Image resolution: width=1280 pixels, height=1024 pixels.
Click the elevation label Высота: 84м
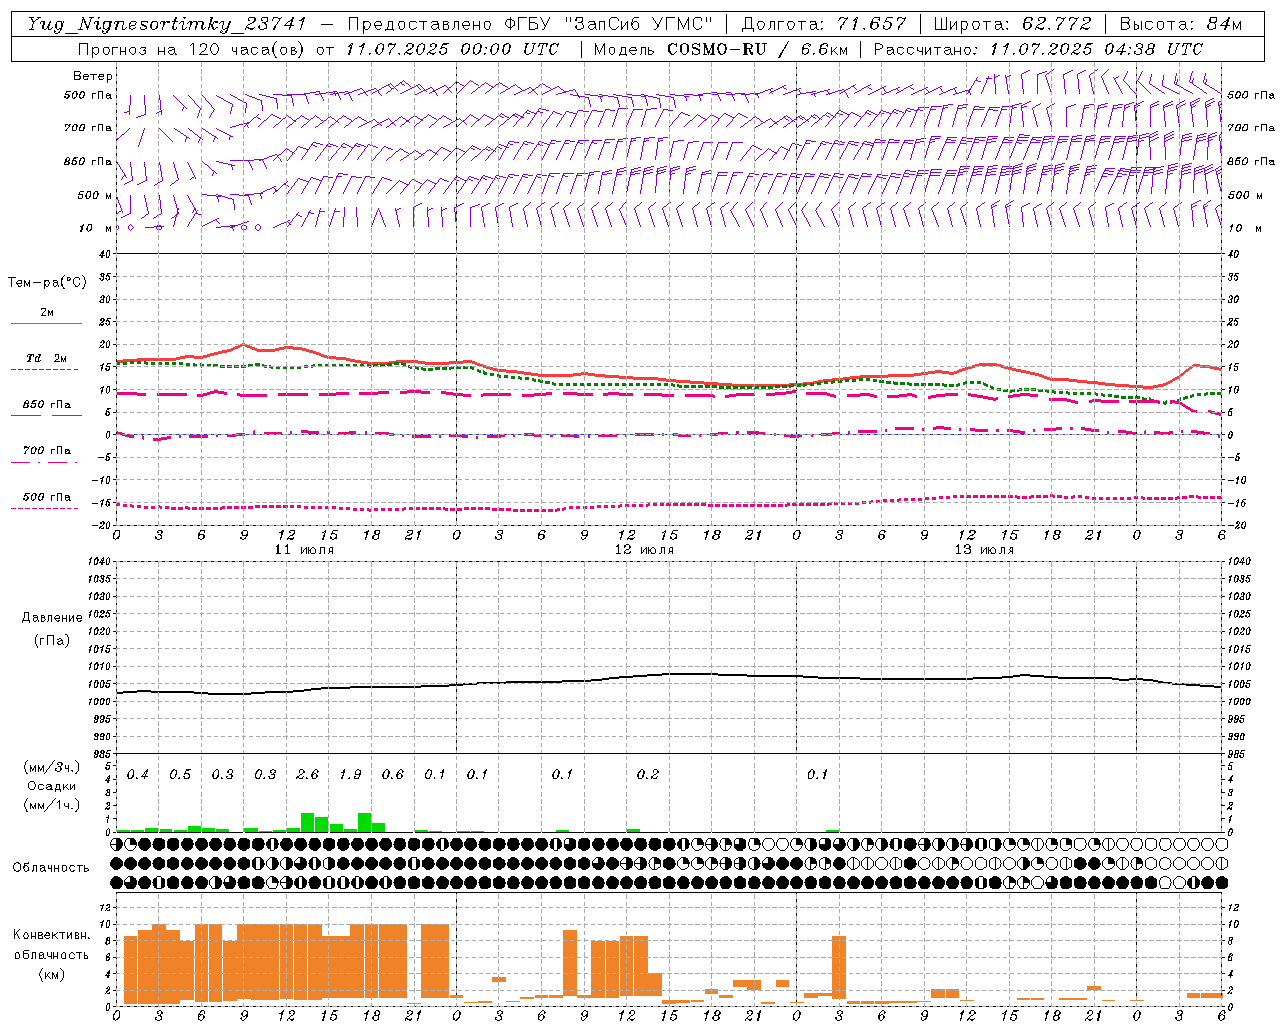click(x=1180, y=24)
